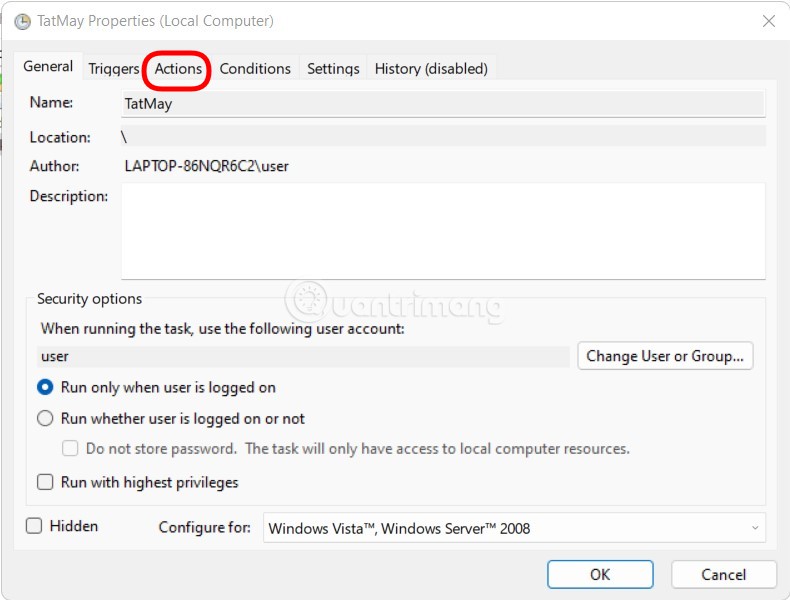
Task: View the History (disabled) tab
Action: [x=431, y=69]
